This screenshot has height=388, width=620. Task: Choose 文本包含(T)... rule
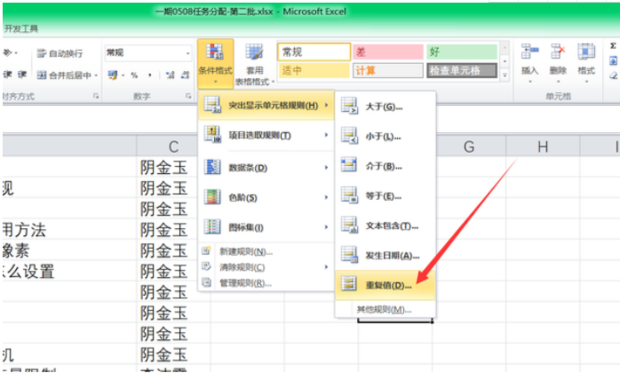(x=386, y=226)
